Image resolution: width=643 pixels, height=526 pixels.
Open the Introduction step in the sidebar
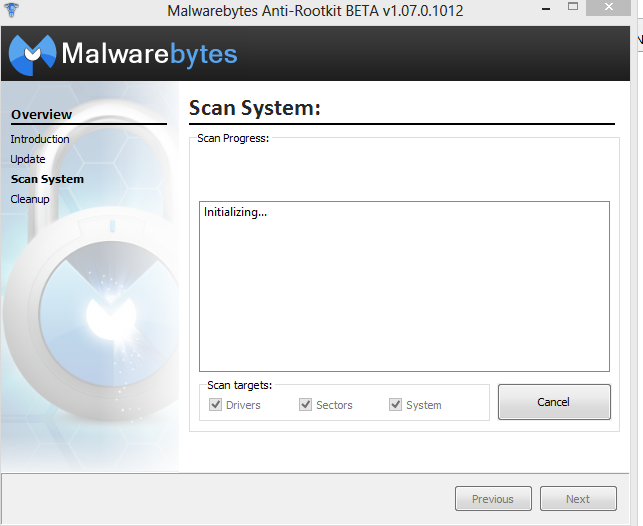coord(40,139)
